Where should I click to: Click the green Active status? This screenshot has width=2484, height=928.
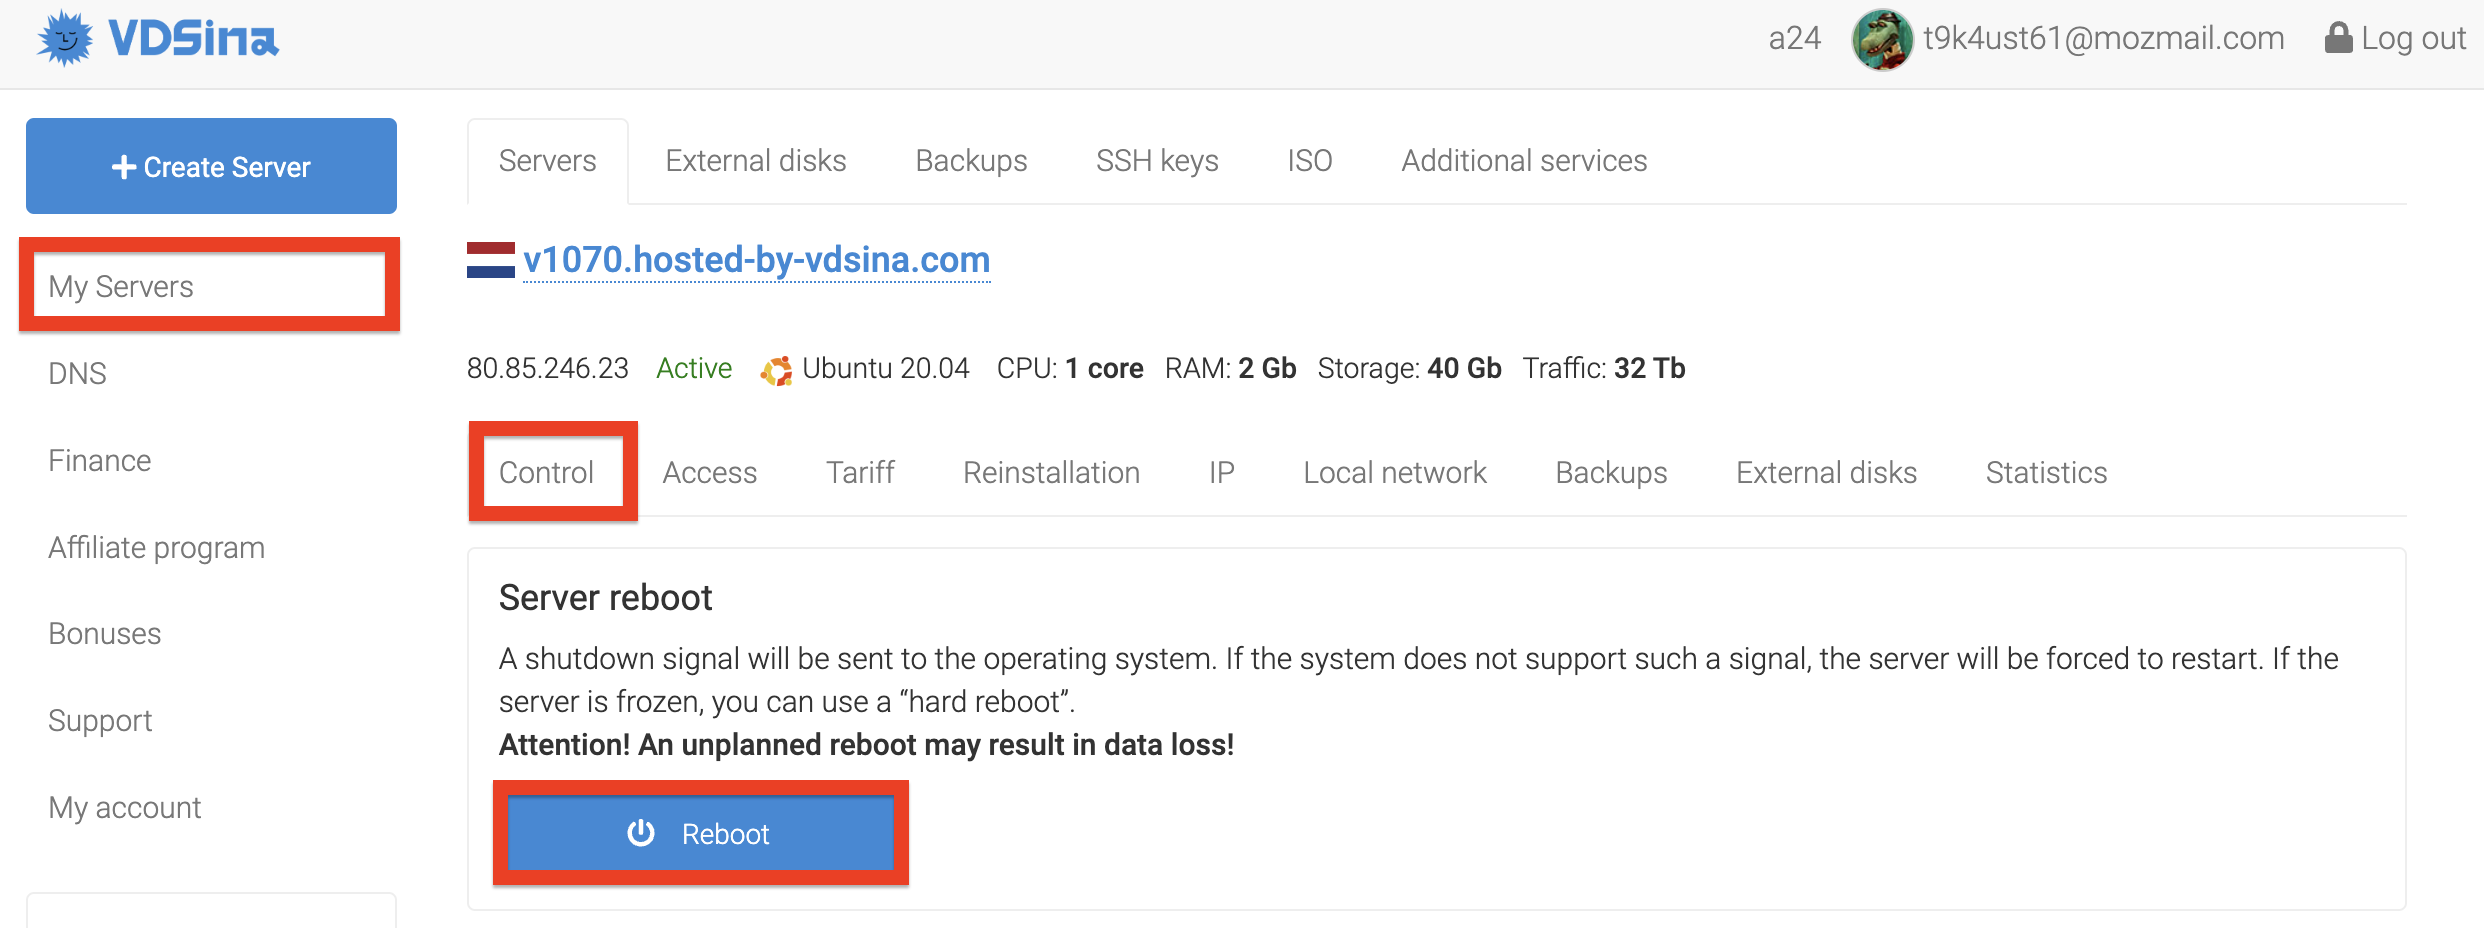click(694, 369)
